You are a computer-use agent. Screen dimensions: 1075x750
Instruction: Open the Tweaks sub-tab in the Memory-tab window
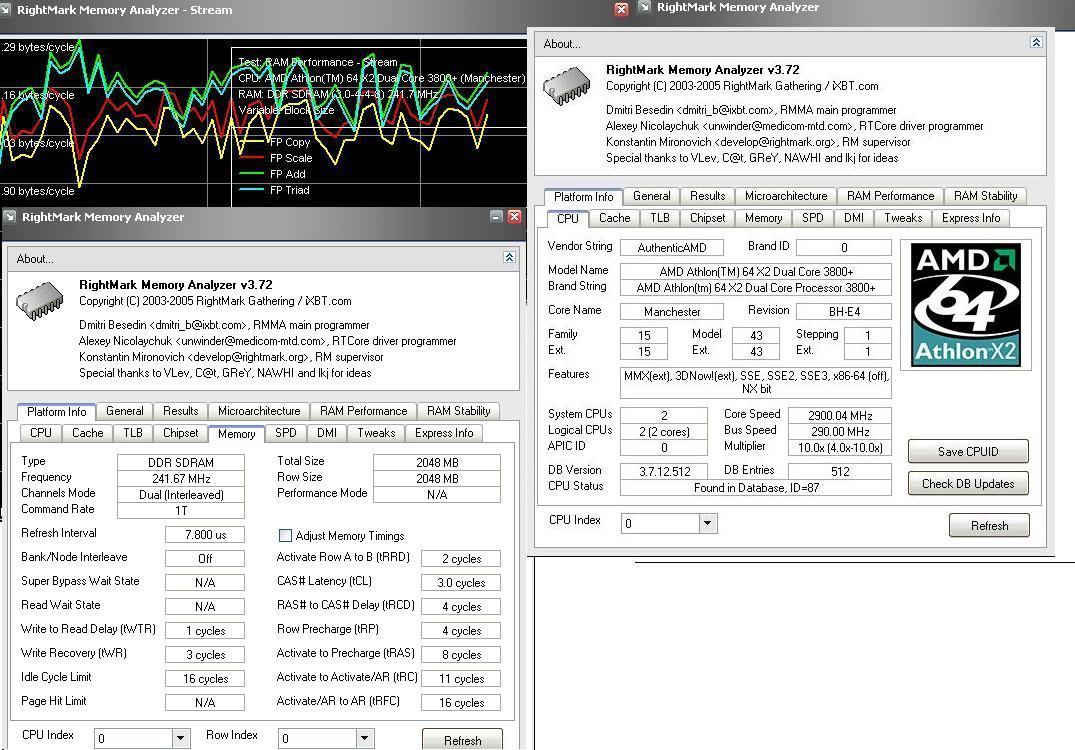pyautogui.click(x=376, y=433)
